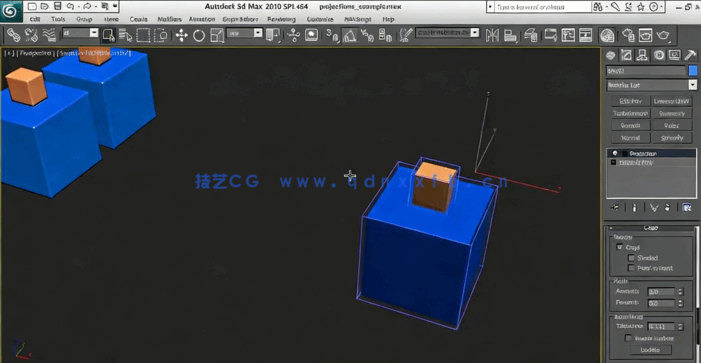Open the Edit menu
The width and height of the screenshot is (701, 363).
(34, 19)
